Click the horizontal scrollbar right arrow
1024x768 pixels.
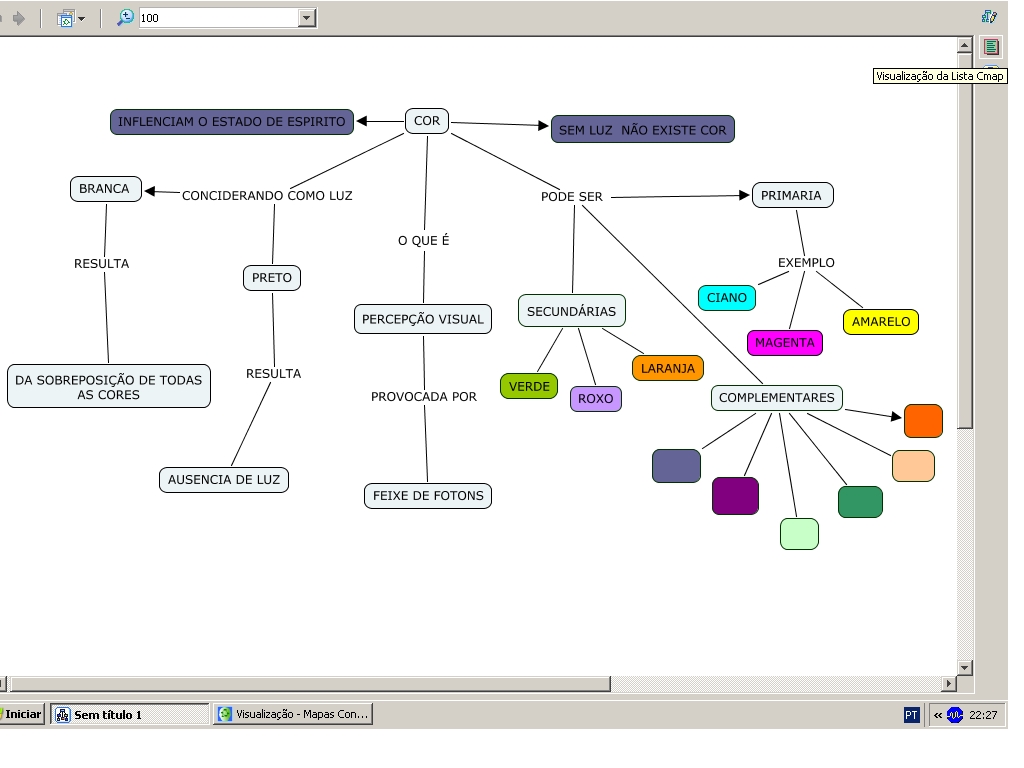[949, 684]
